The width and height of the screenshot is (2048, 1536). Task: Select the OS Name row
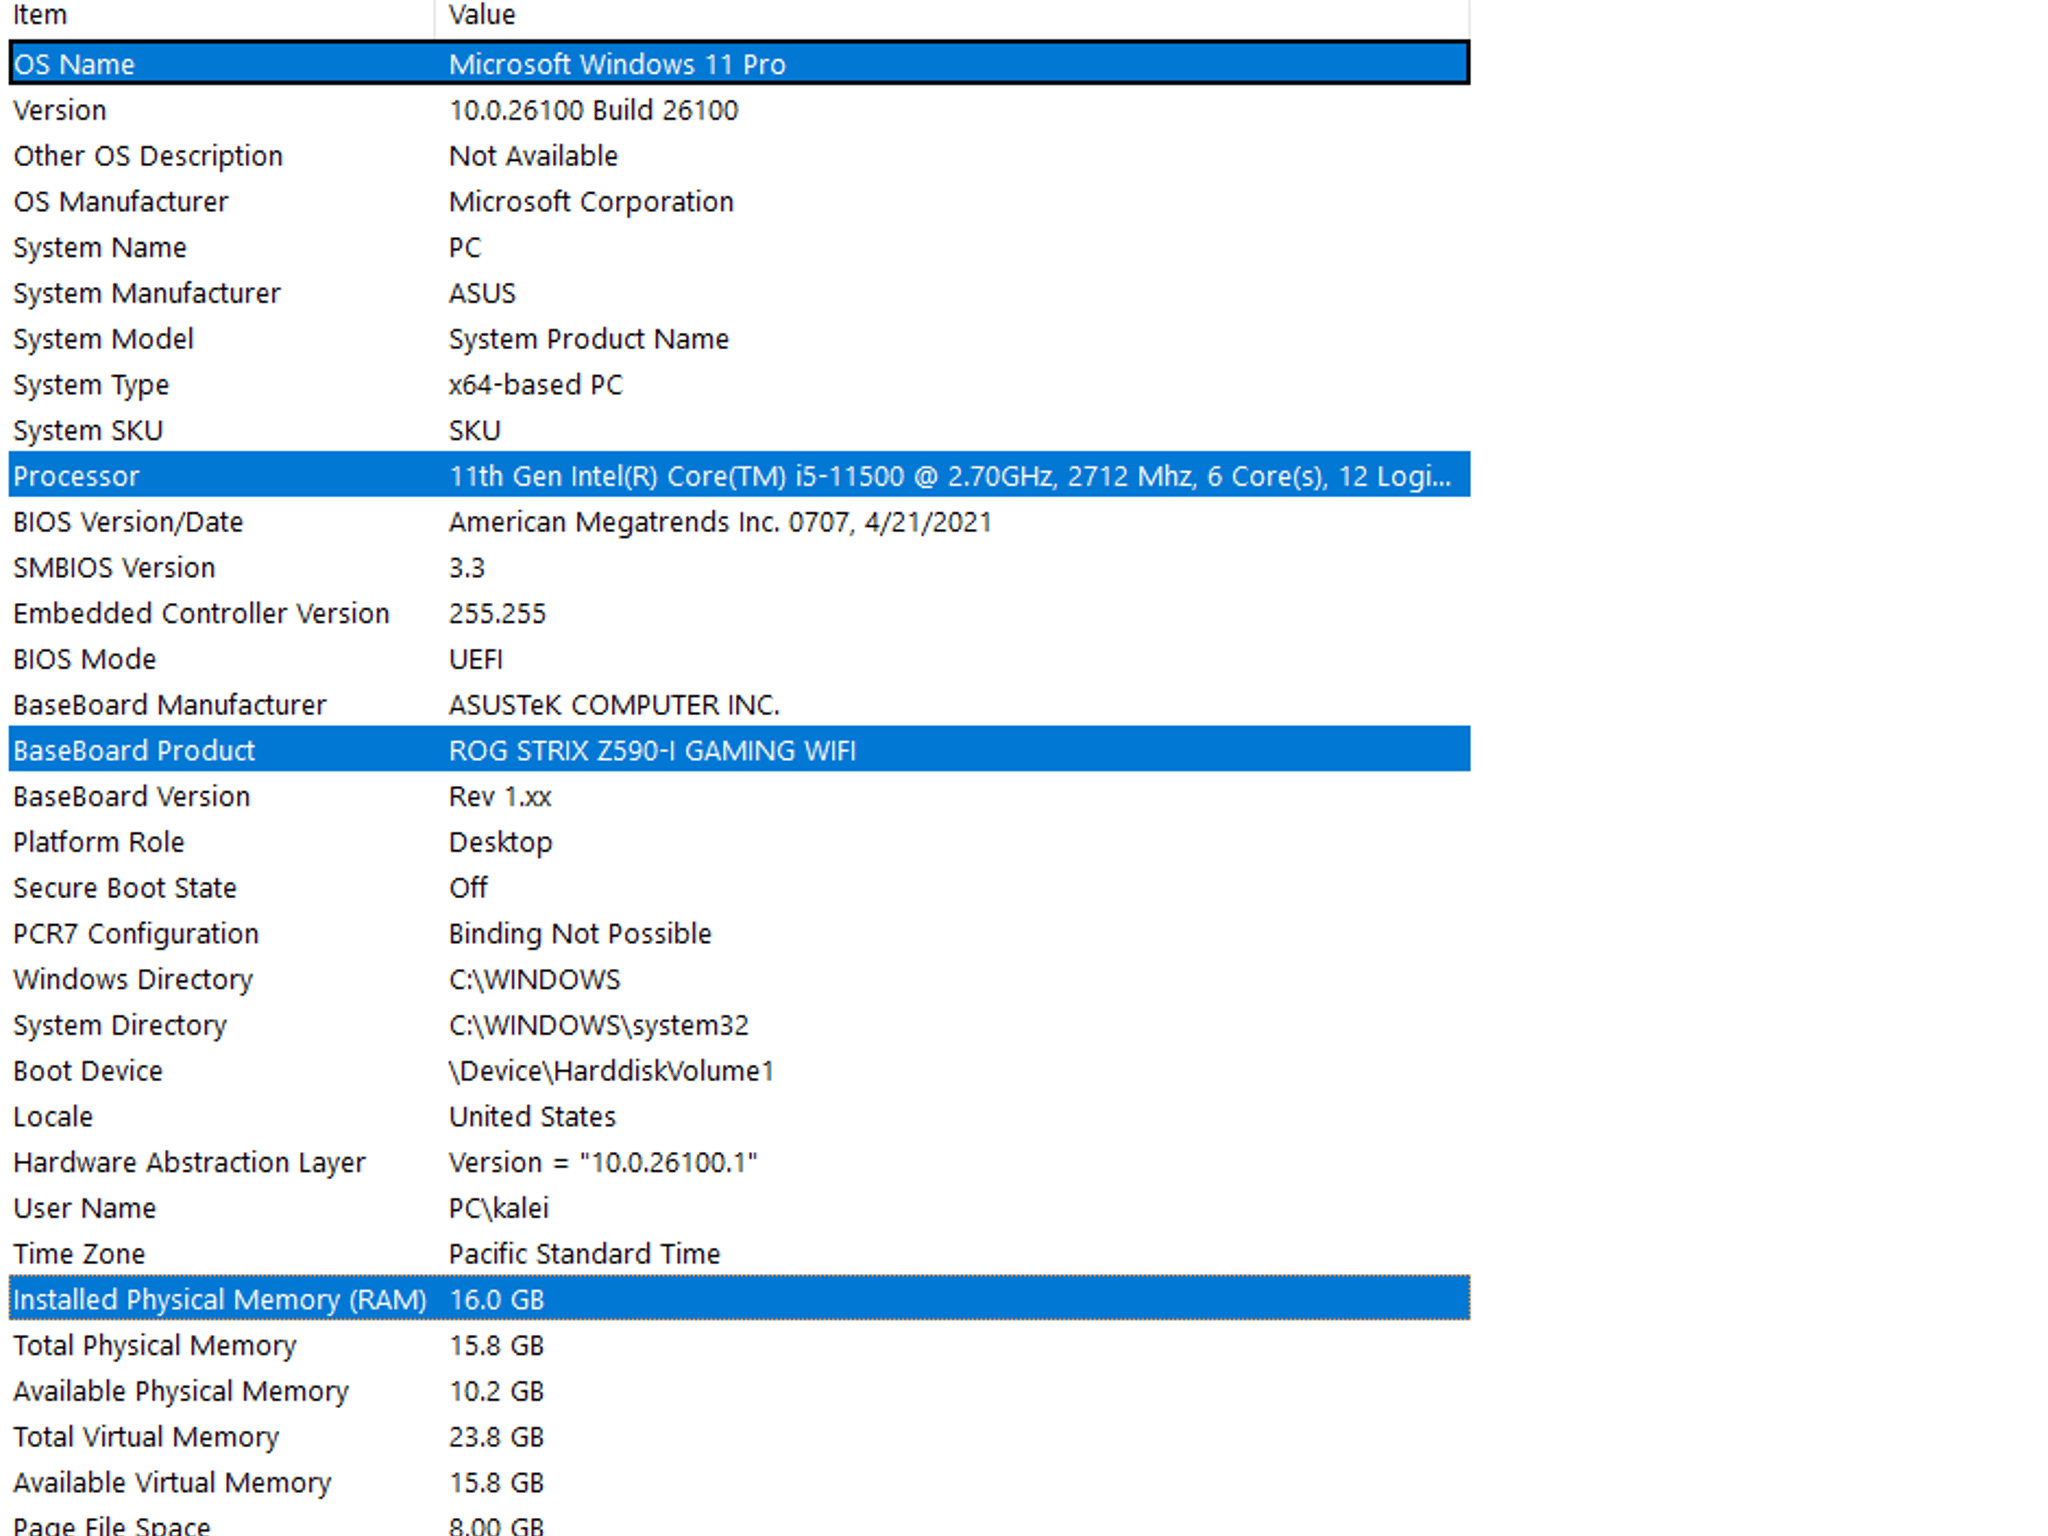coord(400,63)
